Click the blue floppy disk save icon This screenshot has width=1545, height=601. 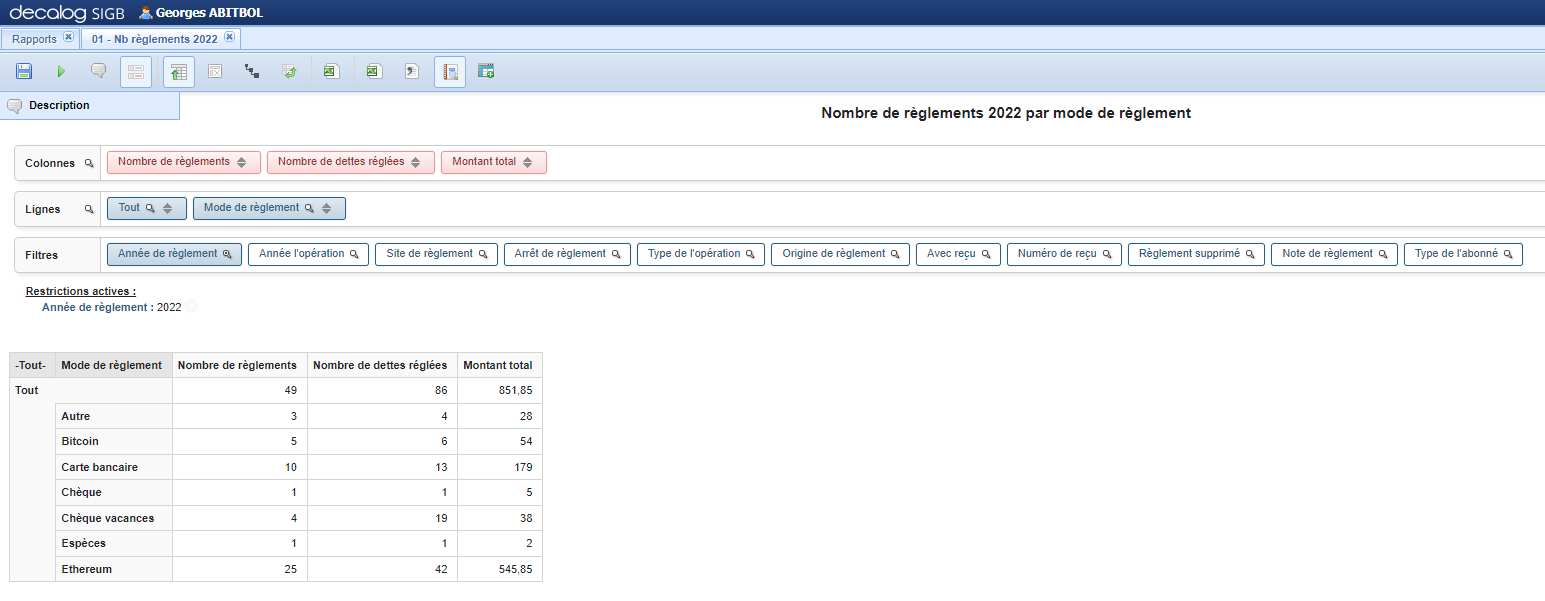(x=24, y=72)
